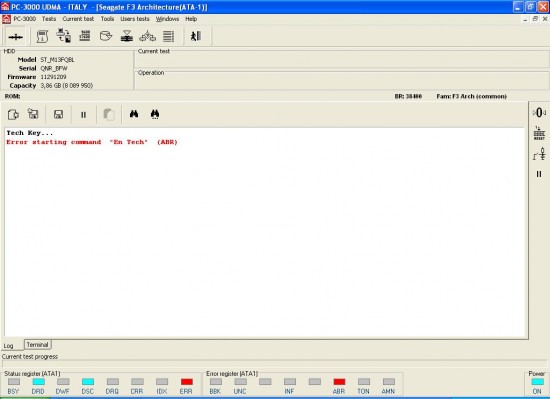The width and height of the screenshot is (550, 399).
Task: Click the HDD connection icon in main toolbar
Action: click(15, 36)
